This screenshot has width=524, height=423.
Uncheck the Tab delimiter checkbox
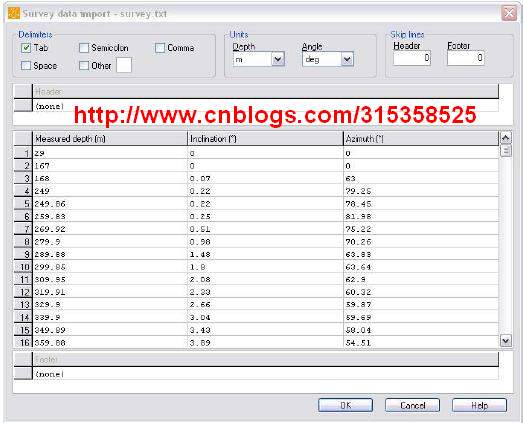pyautogui.click(x=26, y=48)
